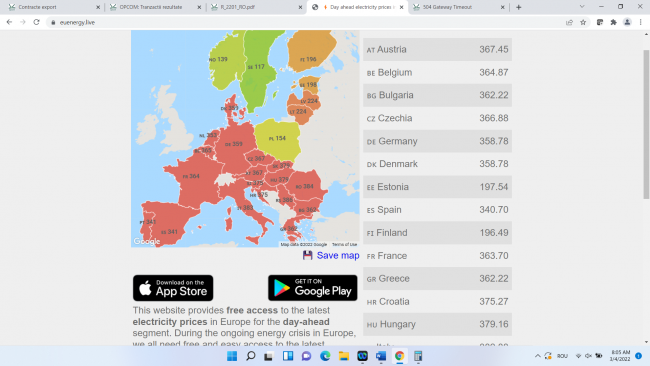Click the address bar showing euenergy.live
This screenshot has height=366, width=650.
307,22
